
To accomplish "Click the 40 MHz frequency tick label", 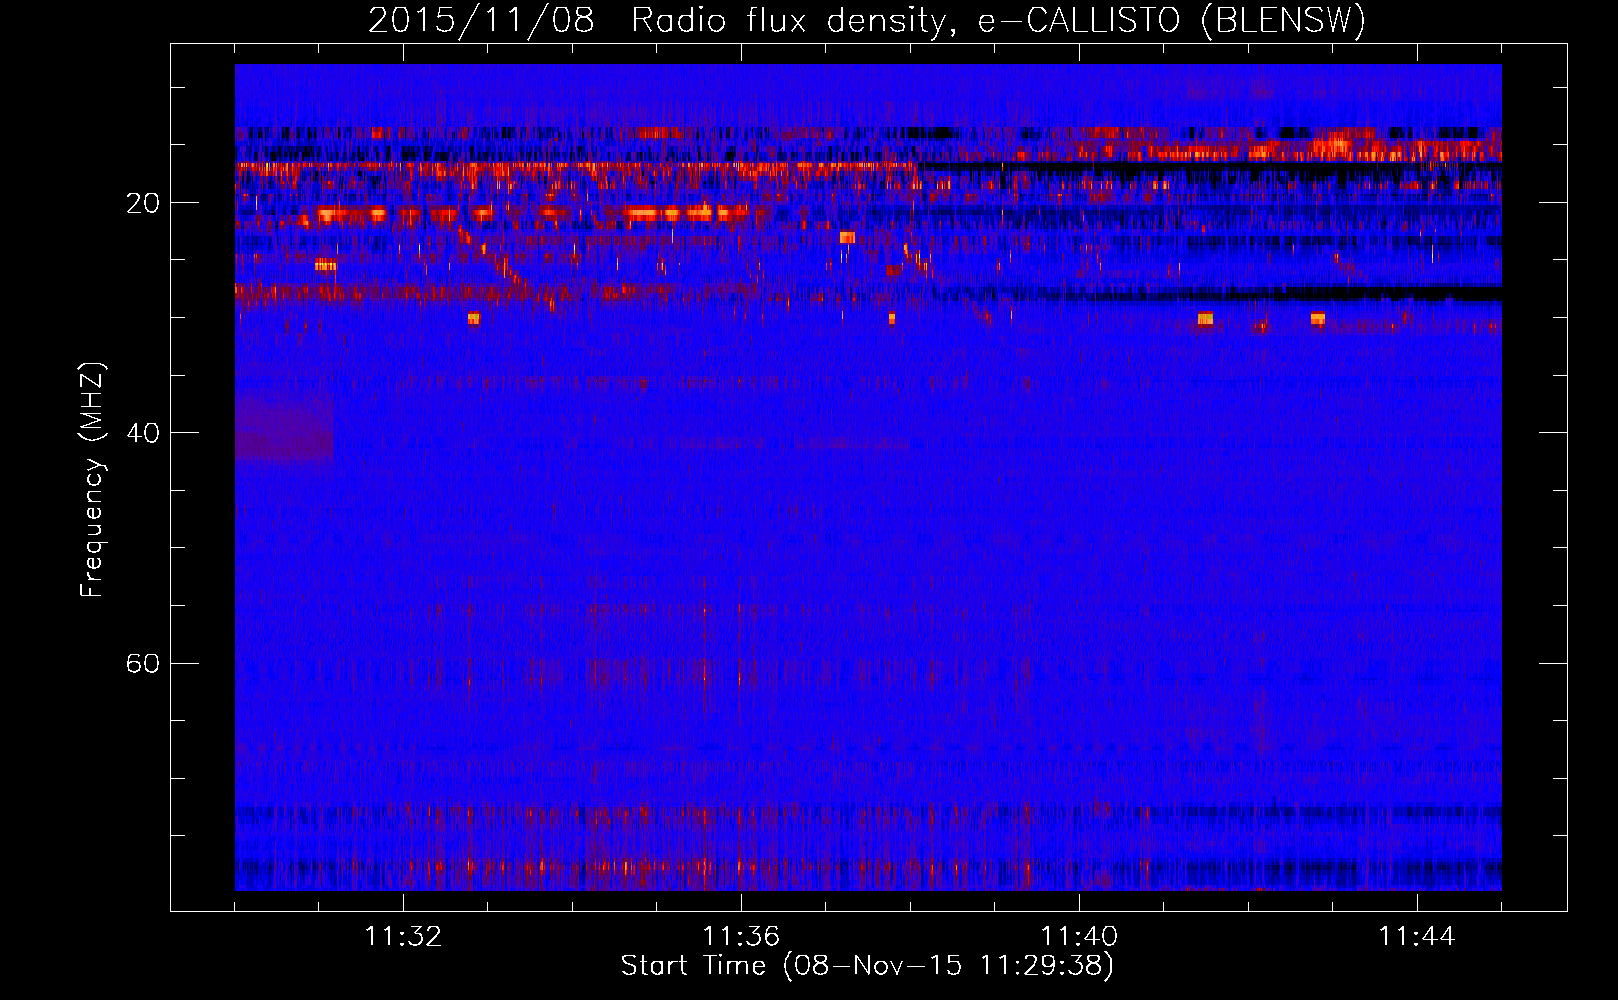I will [142, 433].
